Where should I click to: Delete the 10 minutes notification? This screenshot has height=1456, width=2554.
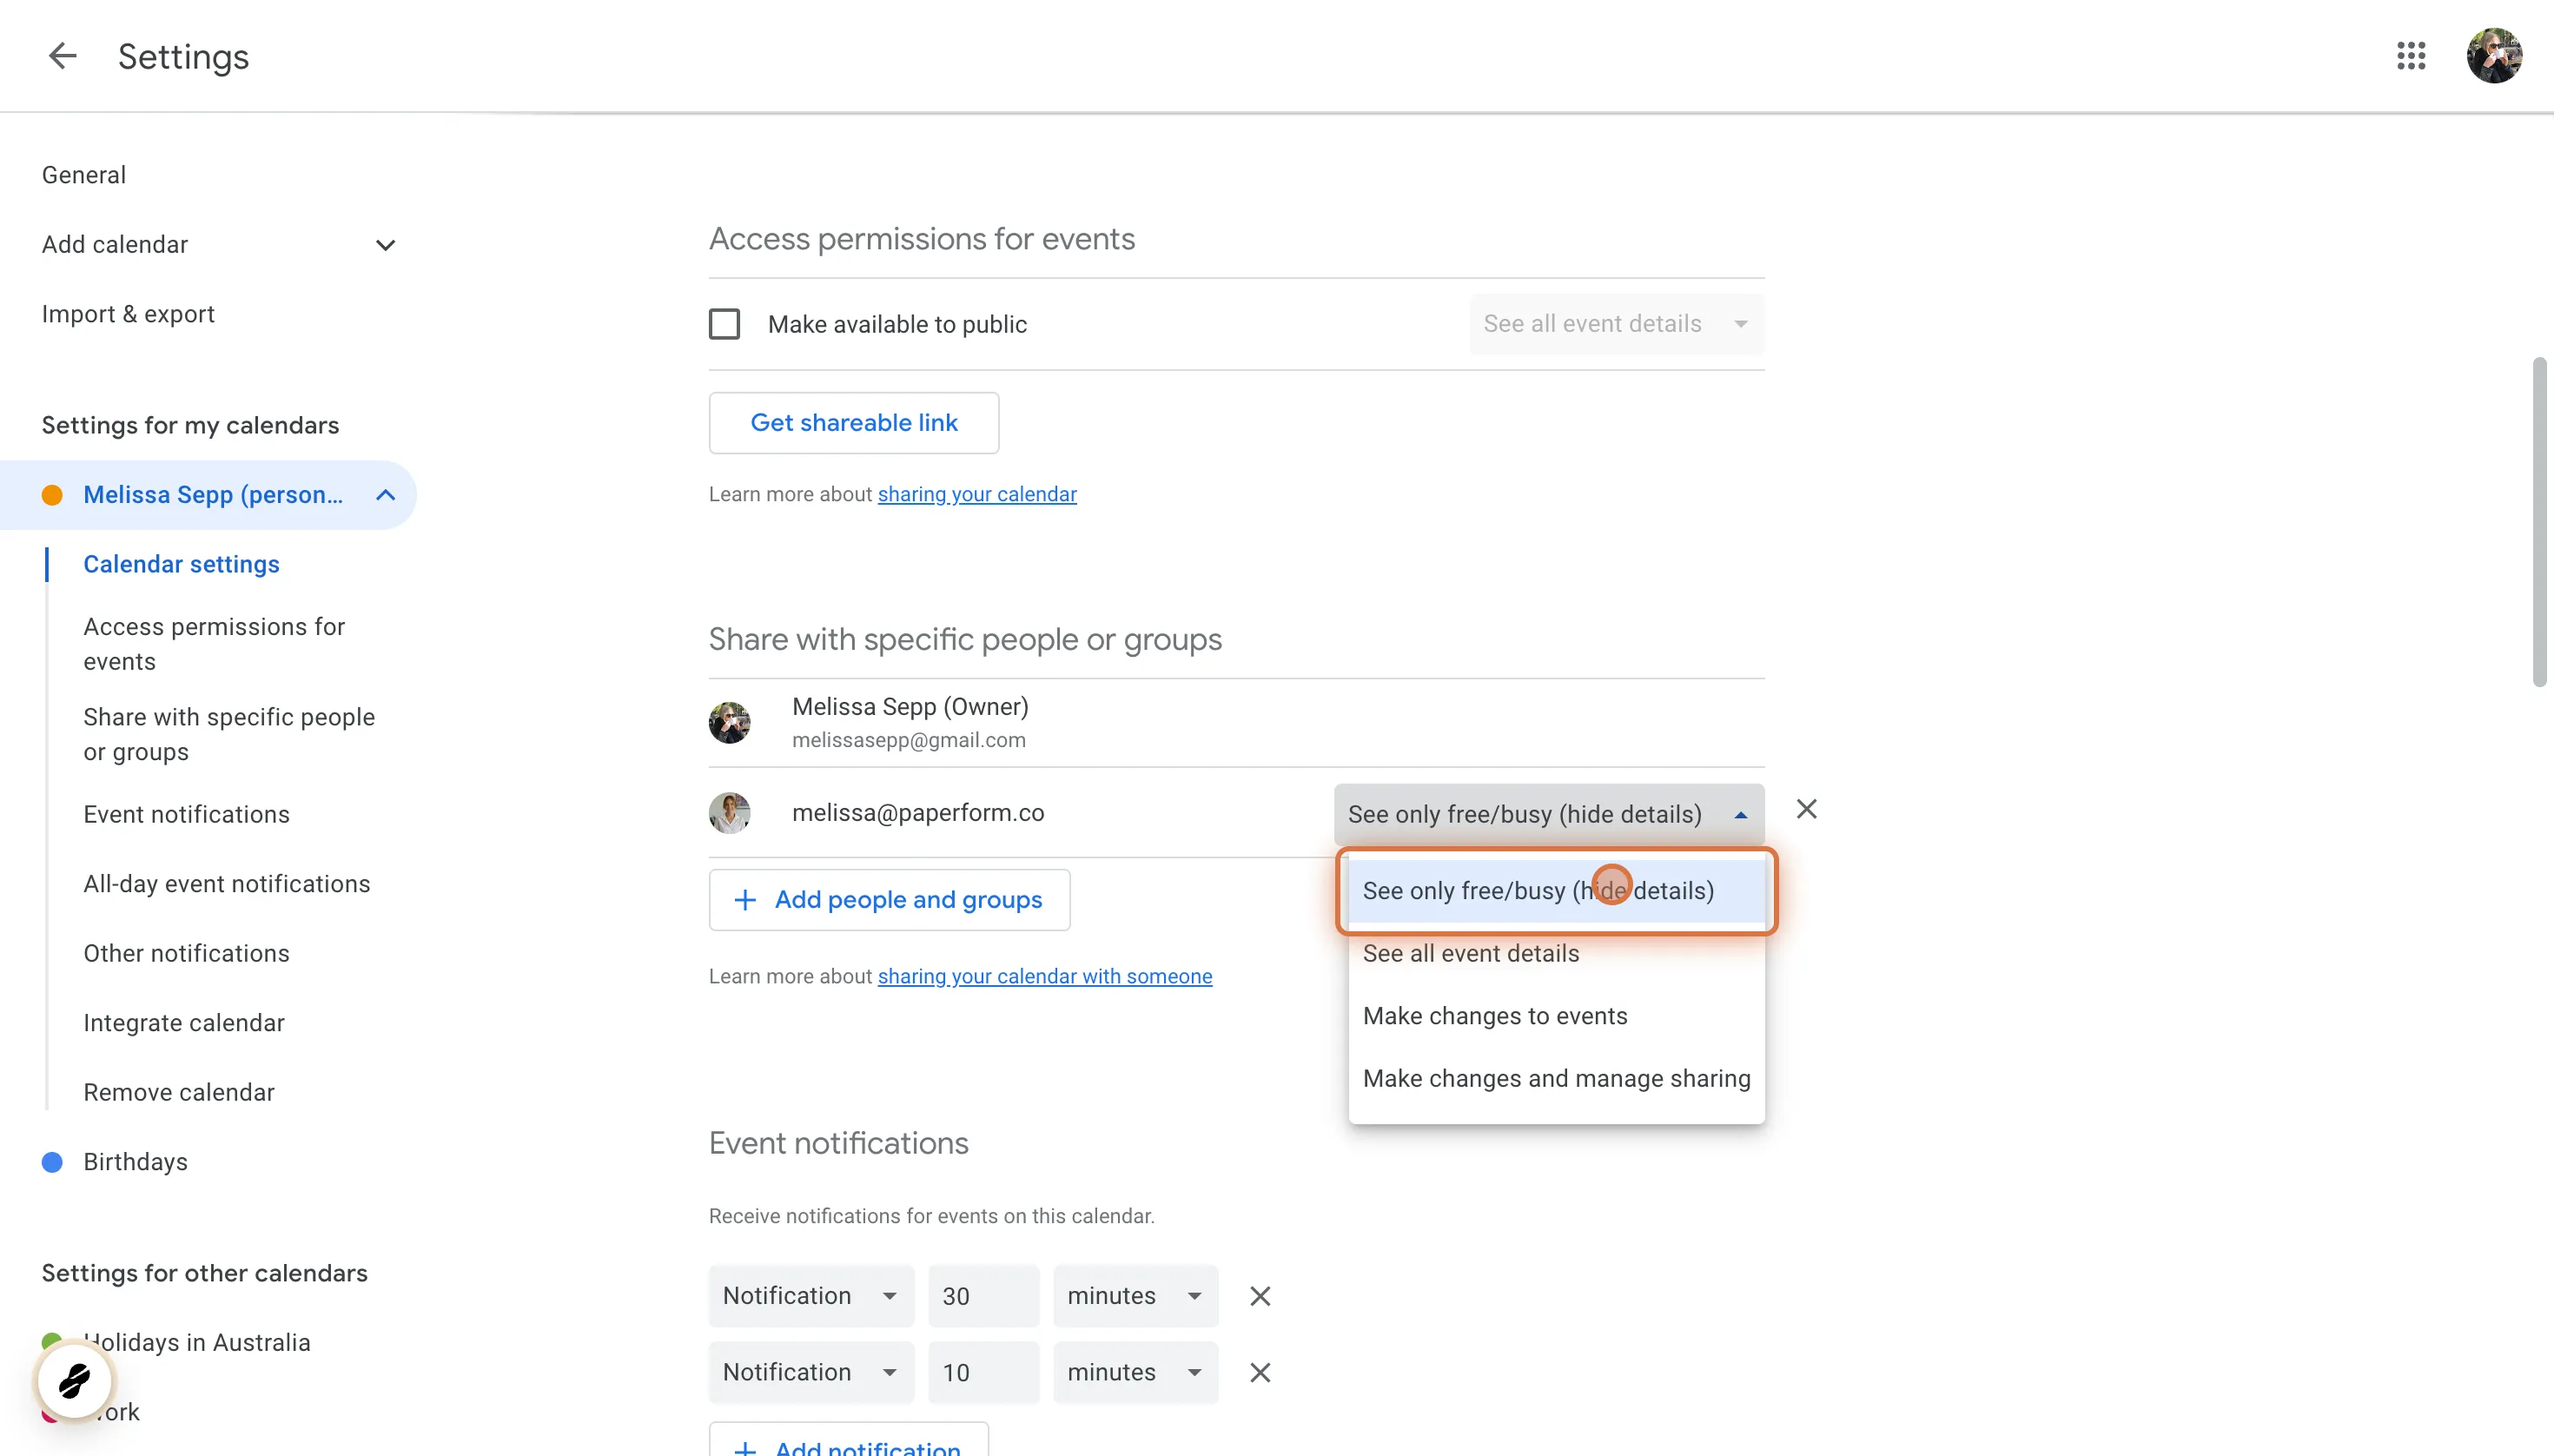(1260, 1372)
